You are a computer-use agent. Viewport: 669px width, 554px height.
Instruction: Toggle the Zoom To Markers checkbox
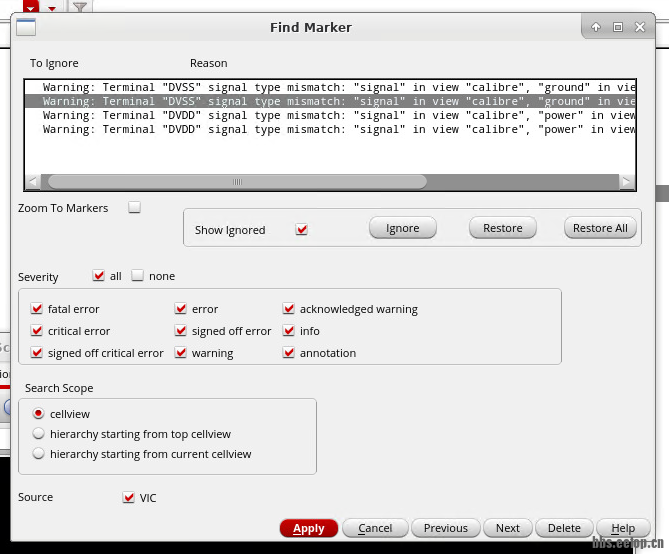point(134,207)
